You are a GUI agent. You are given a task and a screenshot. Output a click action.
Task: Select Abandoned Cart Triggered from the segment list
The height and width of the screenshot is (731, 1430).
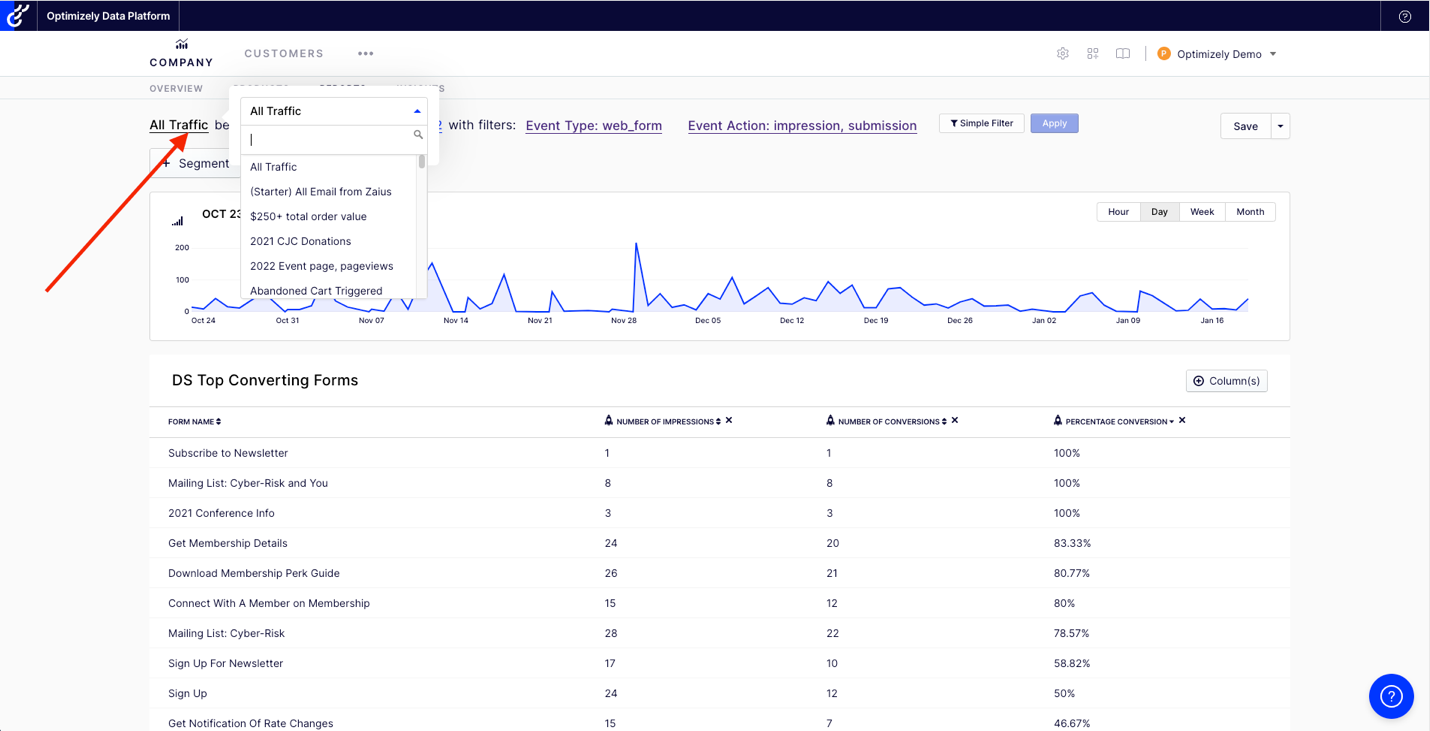316,290
